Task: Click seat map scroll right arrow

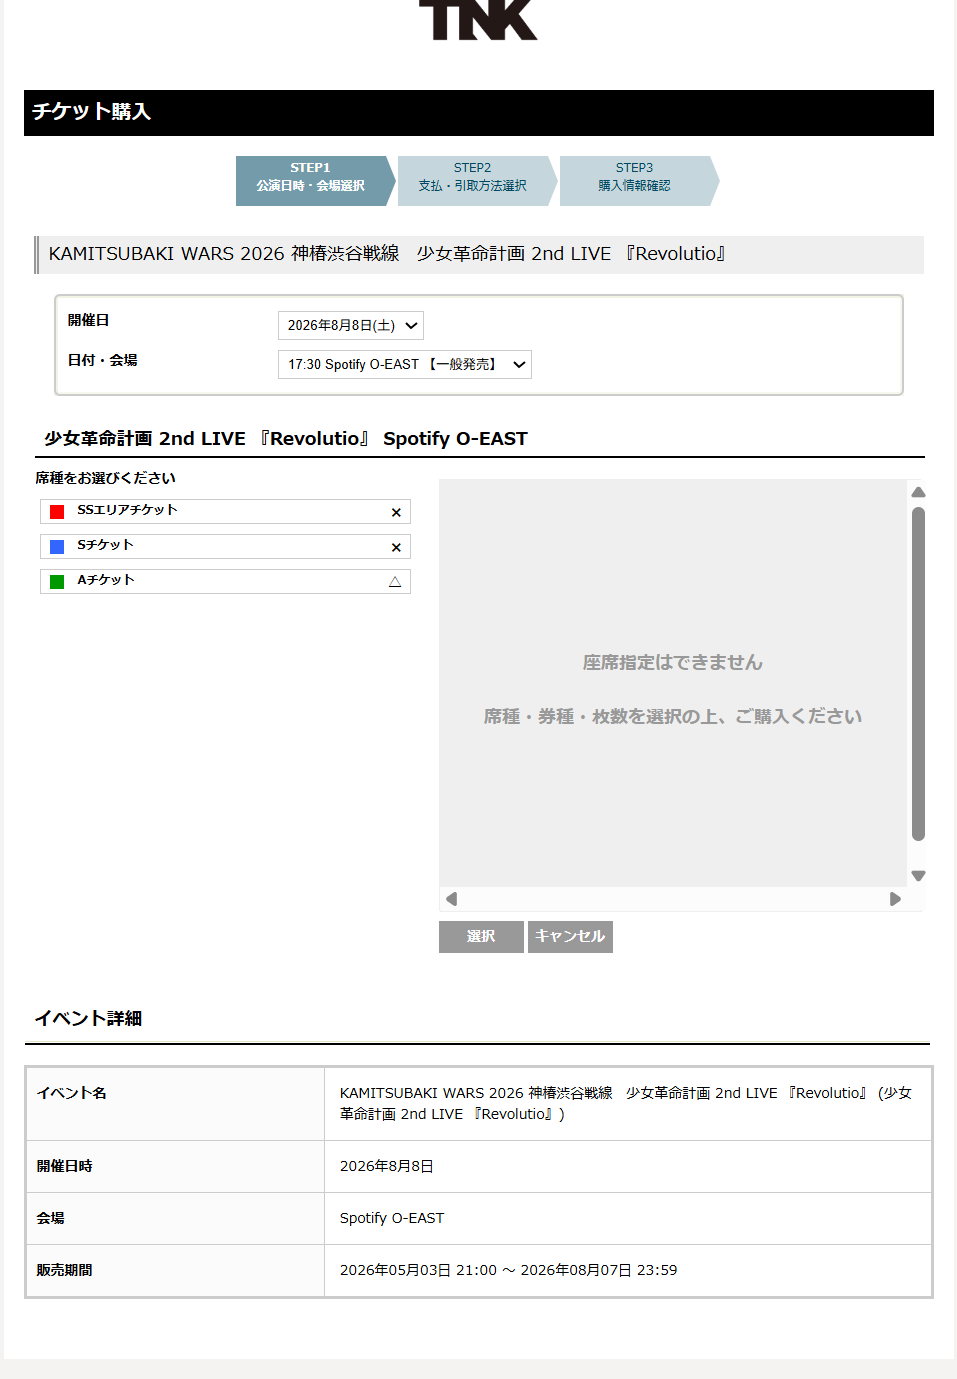Action: [895, 899]
